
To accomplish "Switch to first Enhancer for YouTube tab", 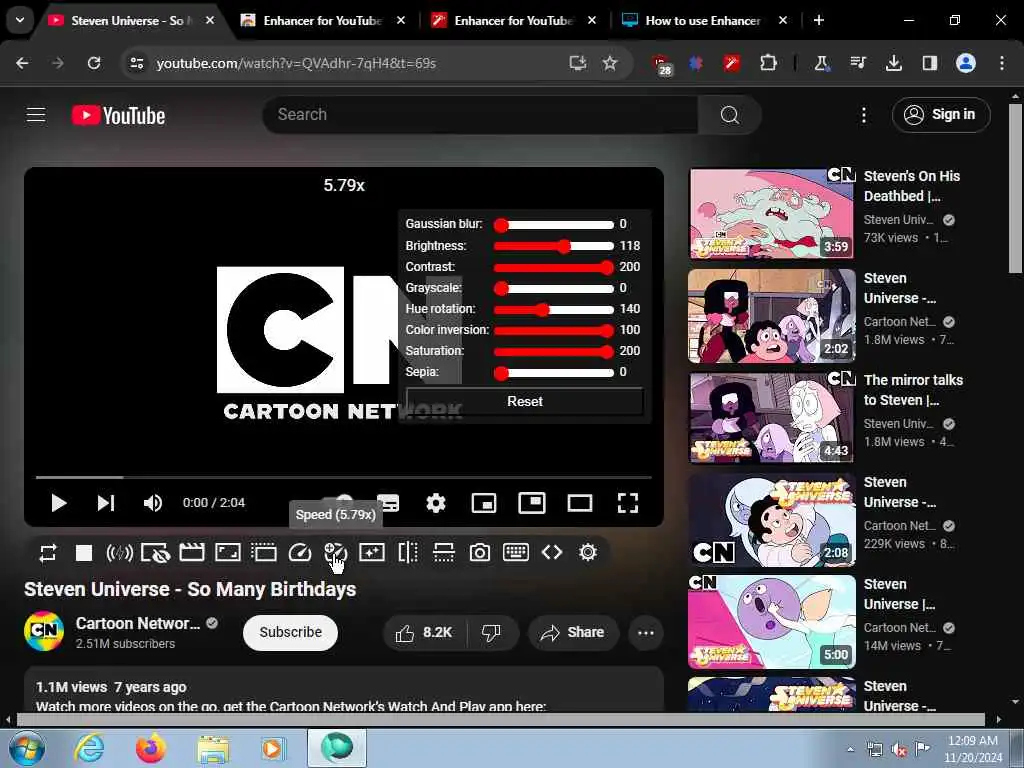I will click(322, 21).
